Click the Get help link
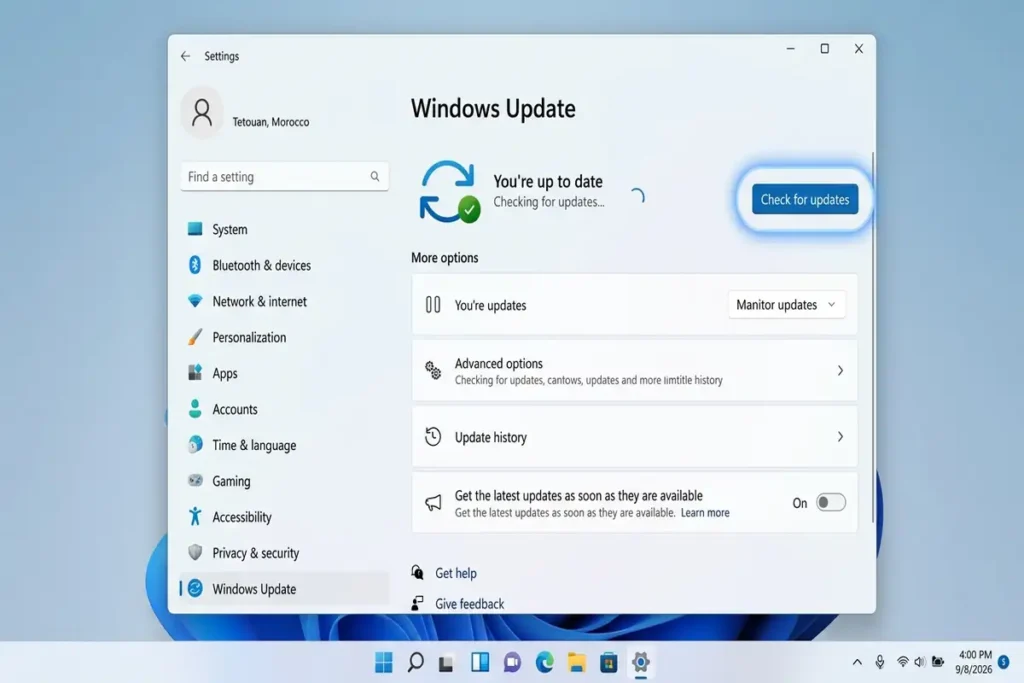 click(x=456, y=573)
